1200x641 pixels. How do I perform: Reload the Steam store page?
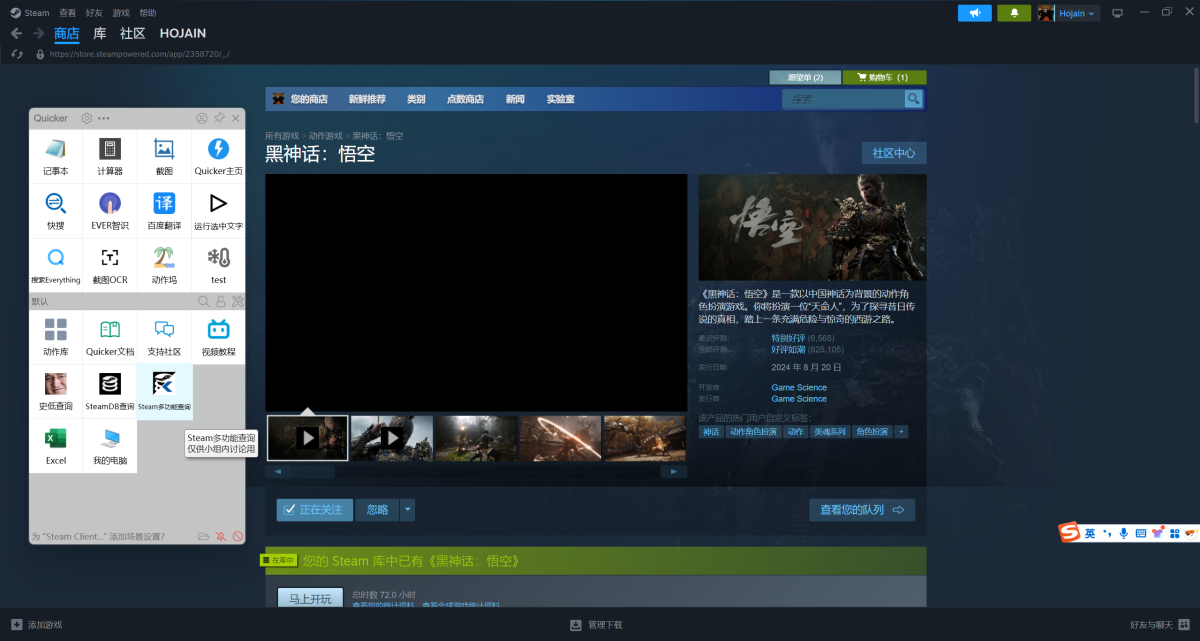[17, 54]
